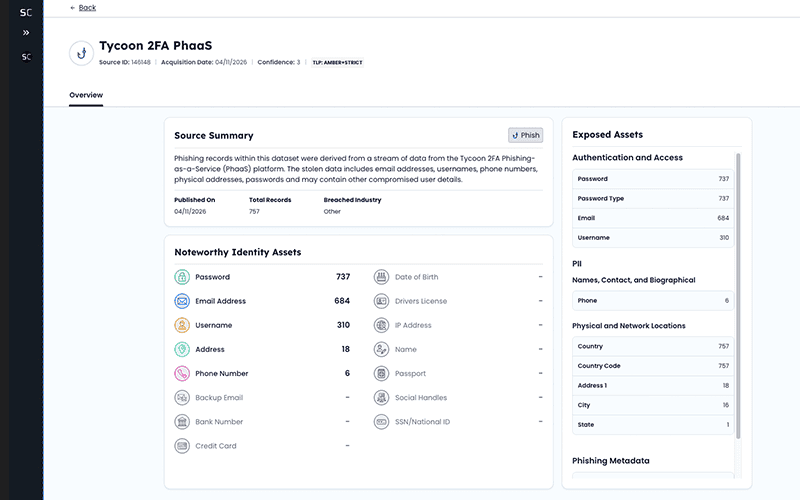The width and height of the screenshot is (800, 500).
Task: Select the Address 1 row
Action: point(653,386)
